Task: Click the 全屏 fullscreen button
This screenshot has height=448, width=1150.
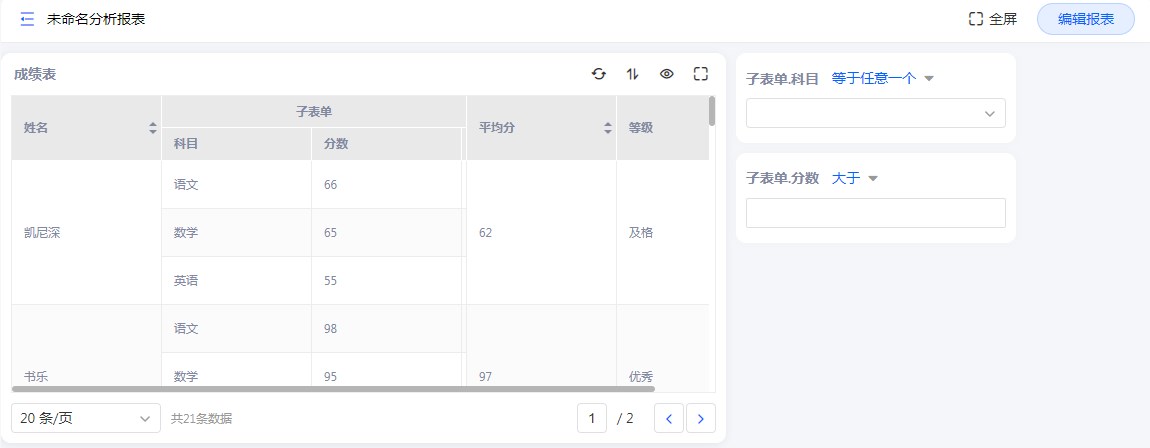Action: point(993,19)
